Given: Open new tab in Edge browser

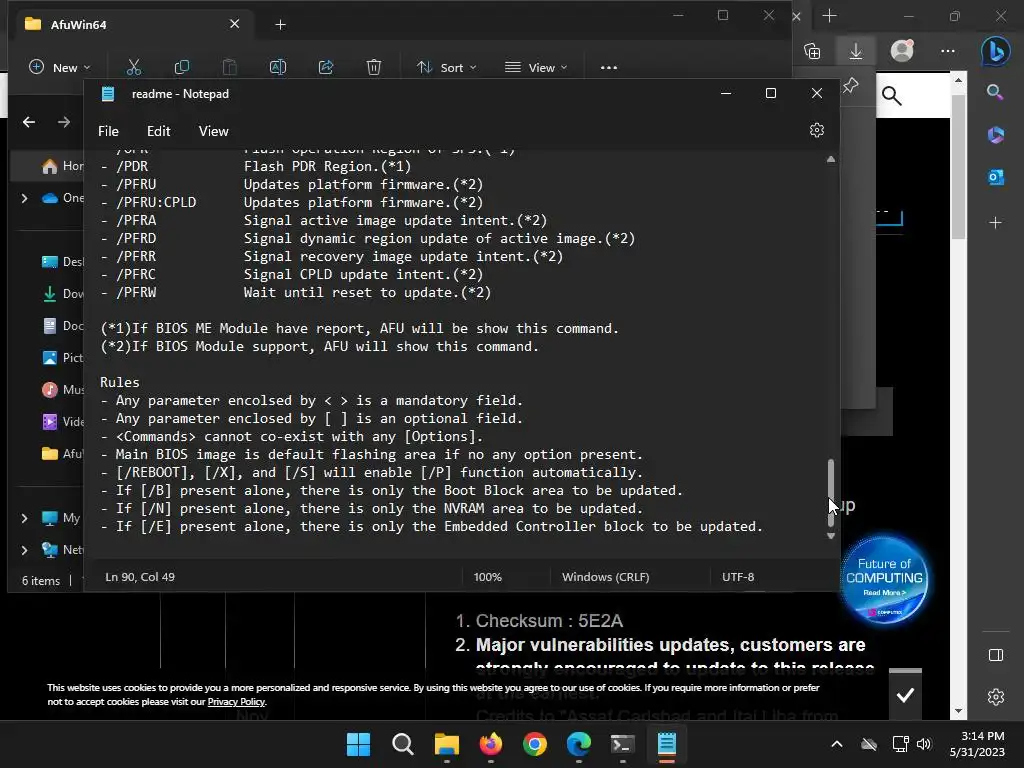Looking at the screenshot, I should point(829,16).
